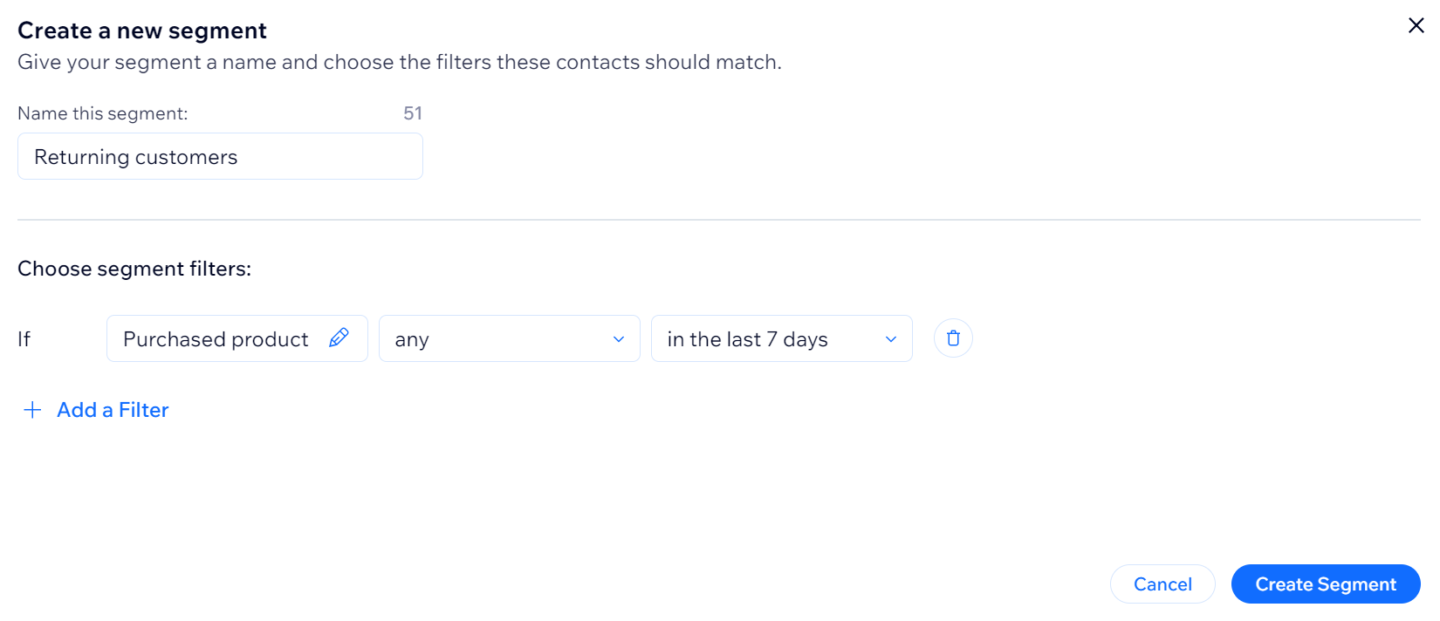Click the pencil edit icon on Purchased product

(339, 338)
